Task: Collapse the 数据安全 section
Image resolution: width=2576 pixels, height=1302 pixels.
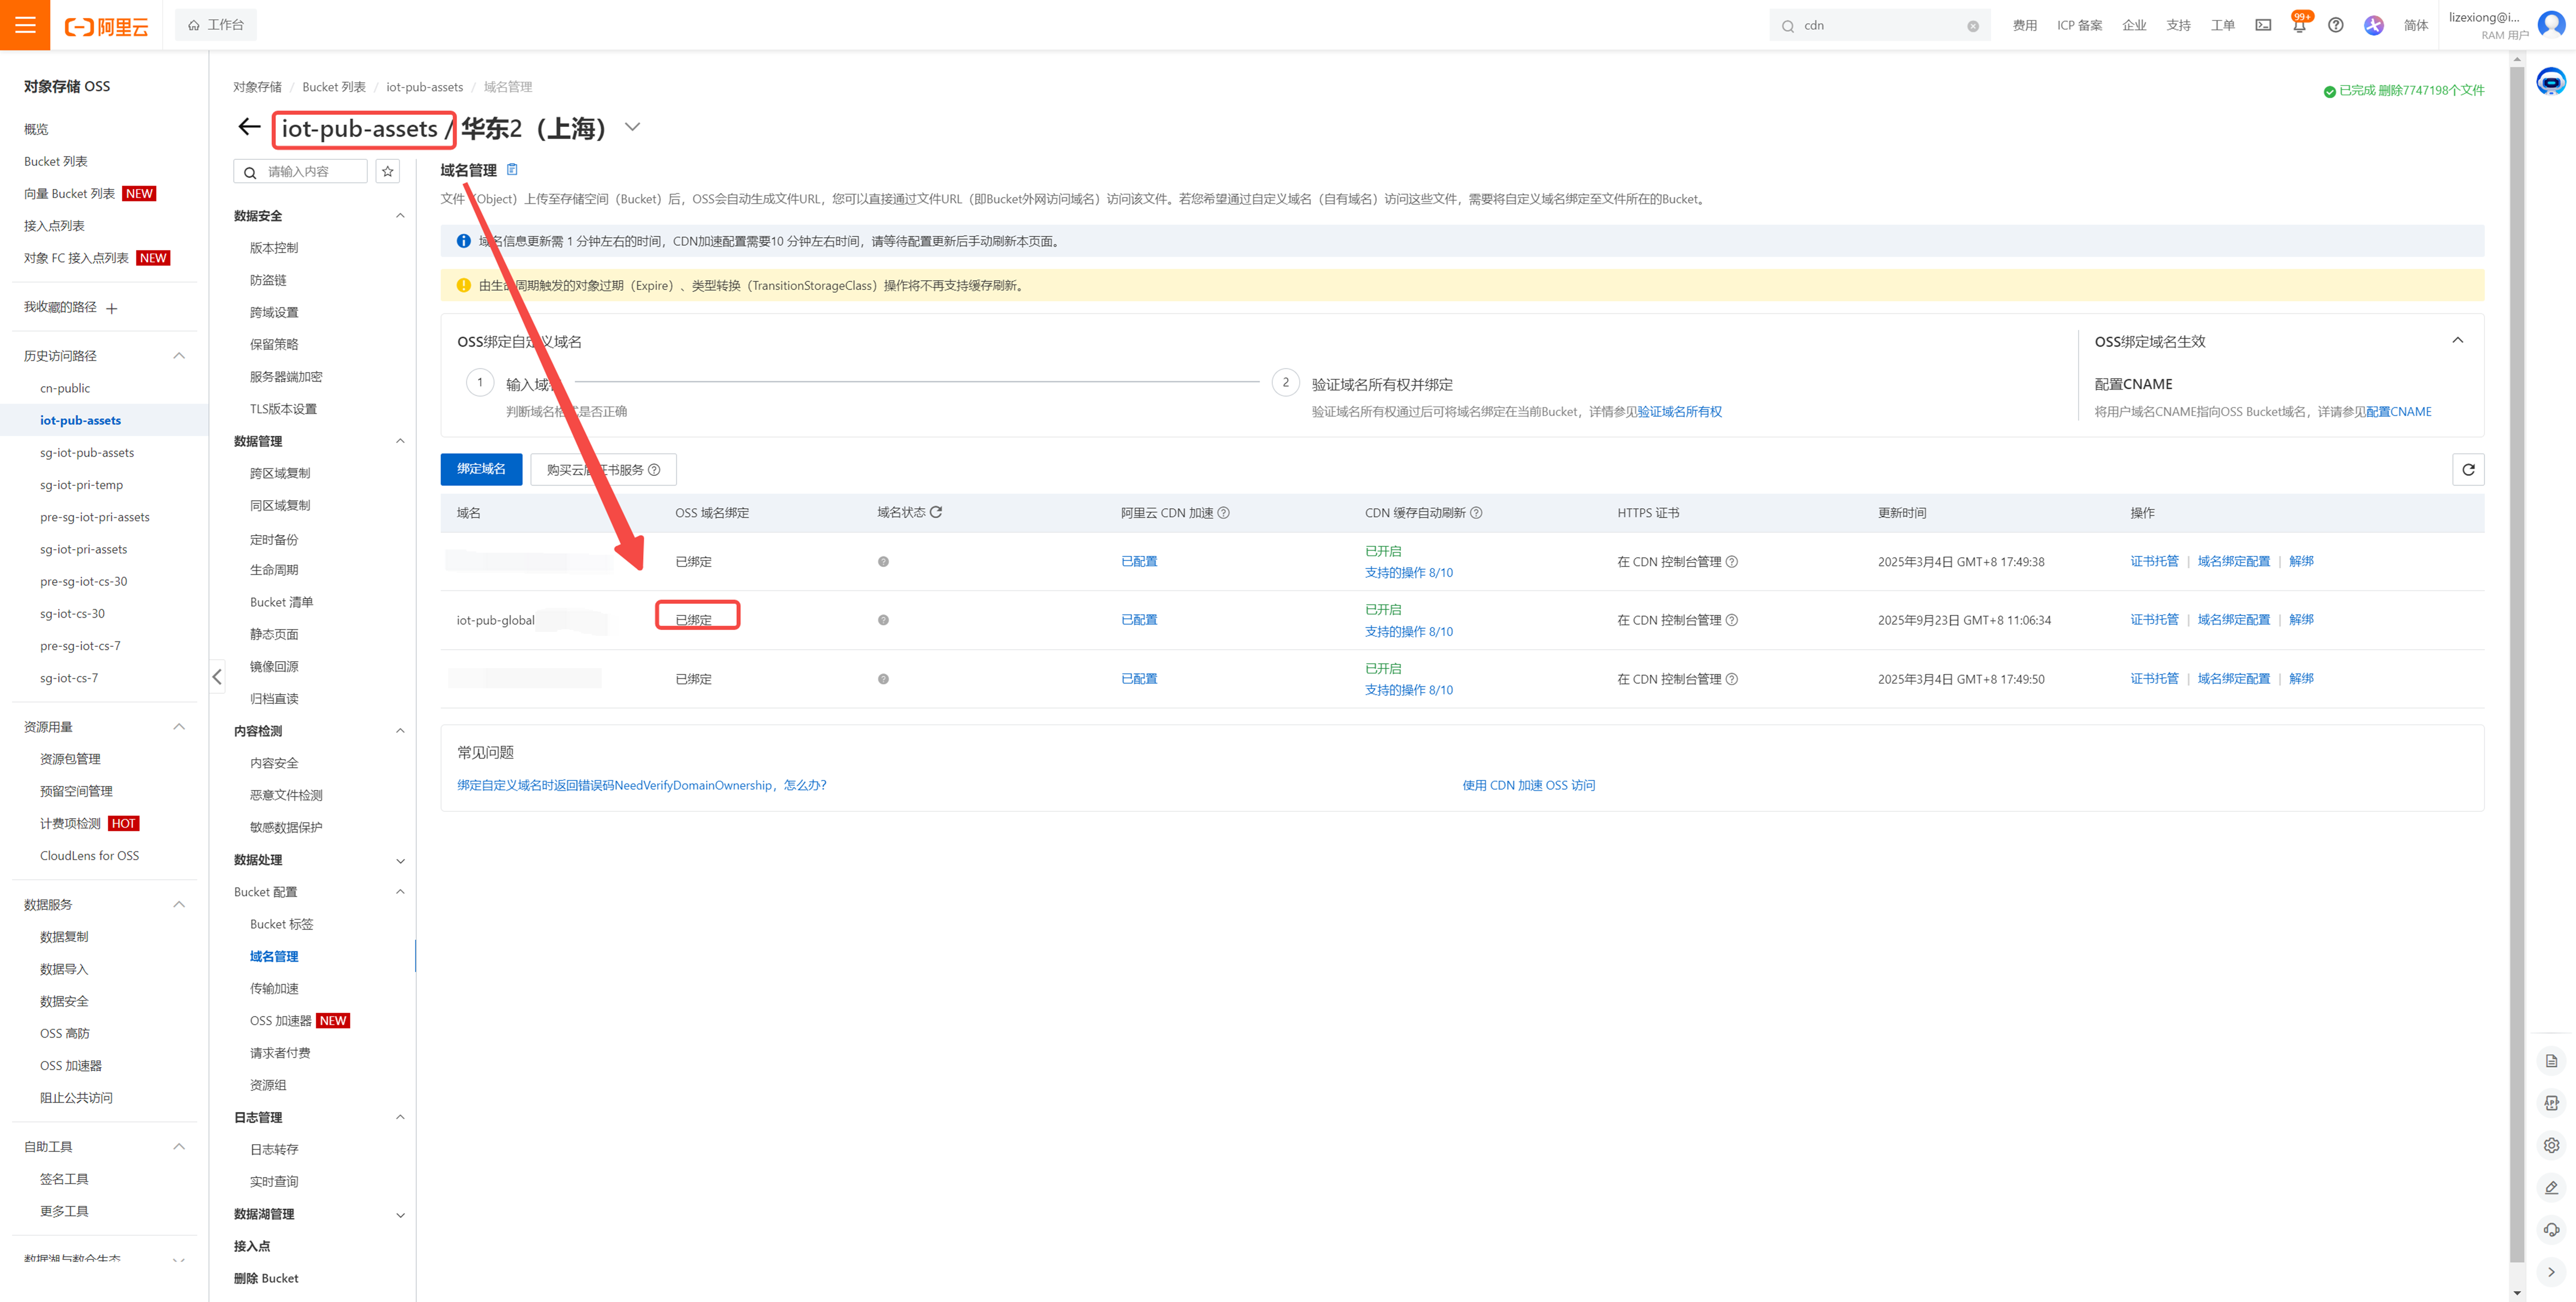Action: pyautogui.click(x=400, y=216)
